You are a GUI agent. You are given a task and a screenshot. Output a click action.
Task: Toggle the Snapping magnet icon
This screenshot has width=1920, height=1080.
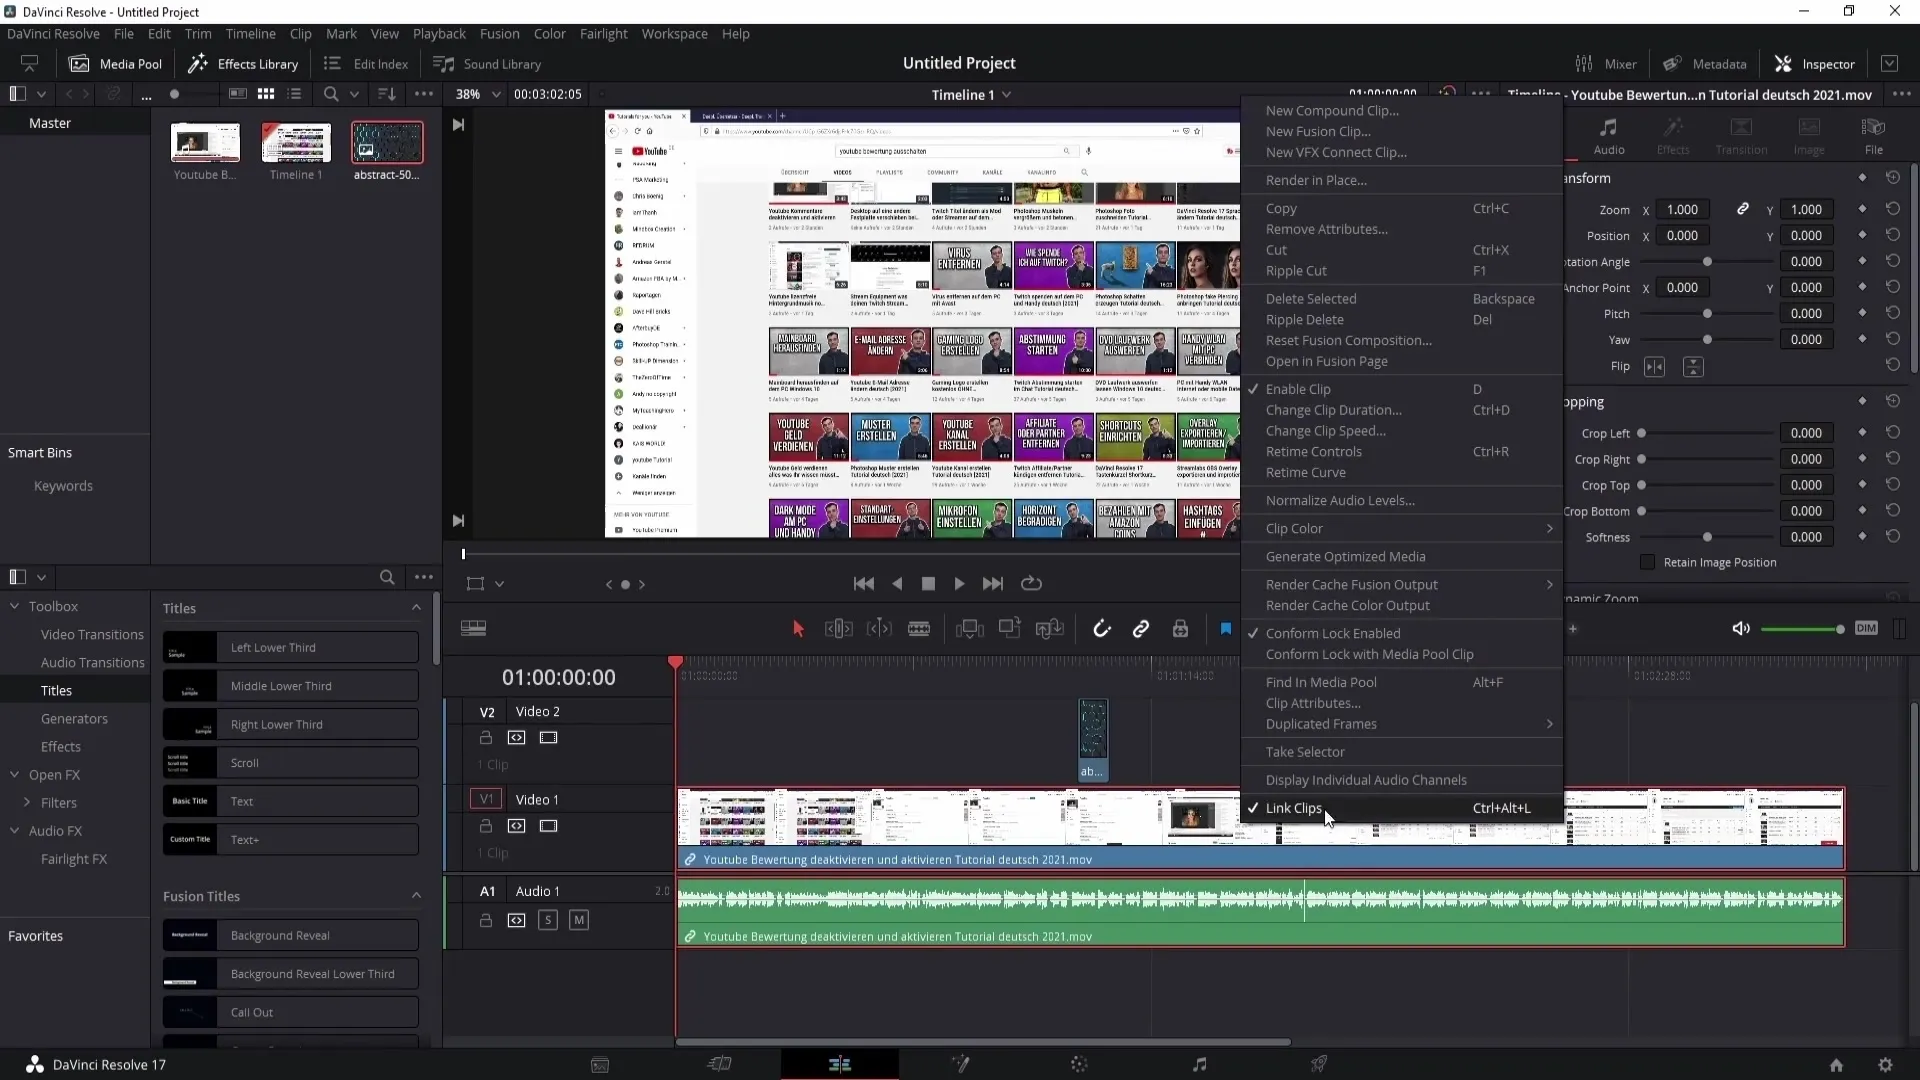pos(1101,629)
